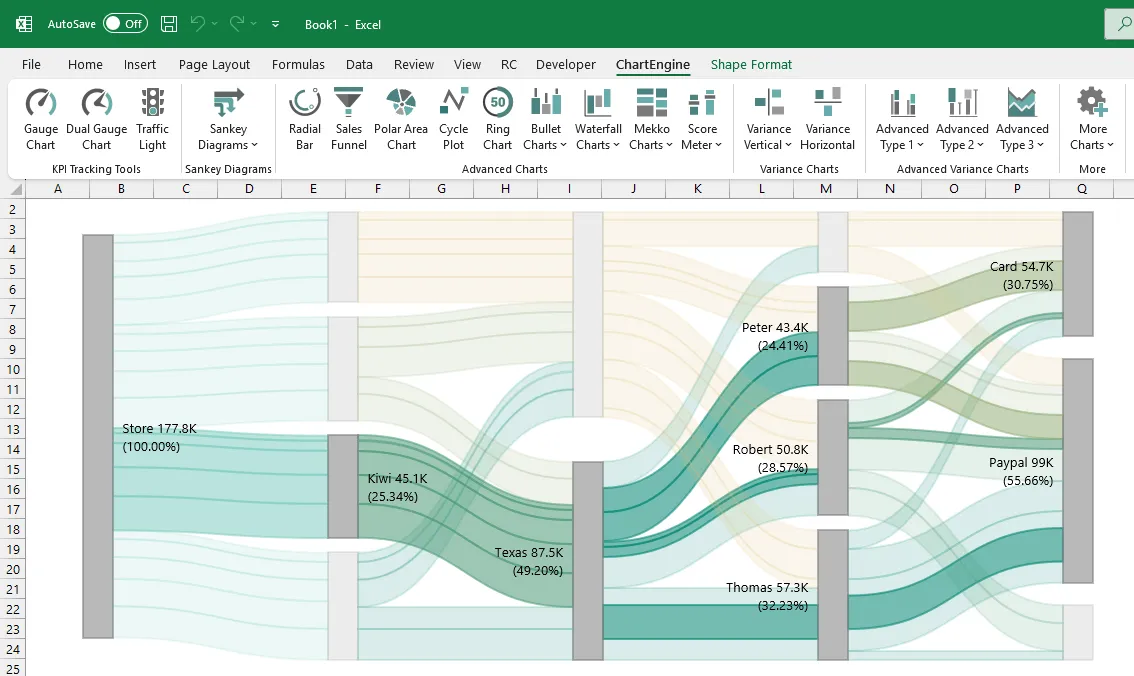Open the Dual Gauge Chart tool
Viewport: 1134px width, 676px height.
[x=96, y=117]
